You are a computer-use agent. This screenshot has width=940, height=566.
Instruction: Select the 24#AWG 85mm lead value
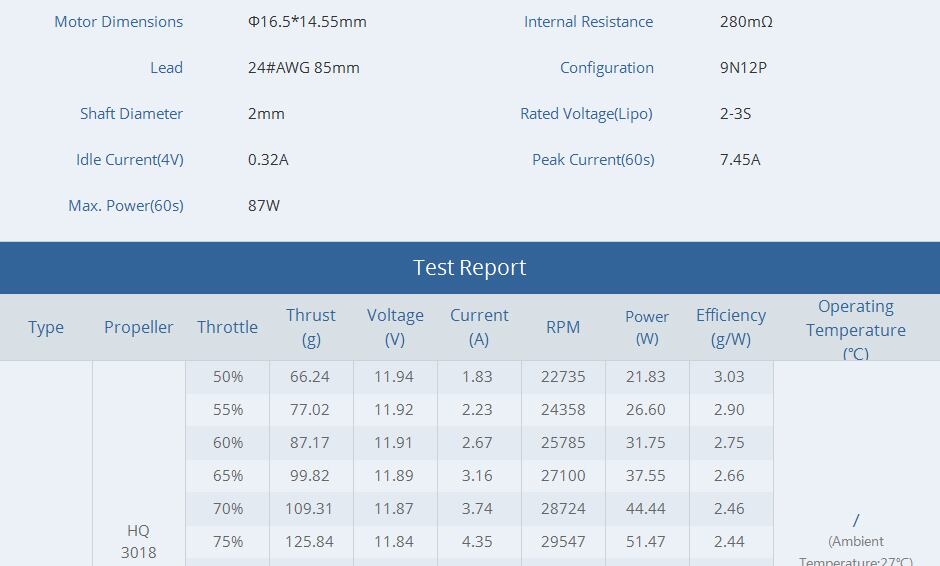pos(304,68)
